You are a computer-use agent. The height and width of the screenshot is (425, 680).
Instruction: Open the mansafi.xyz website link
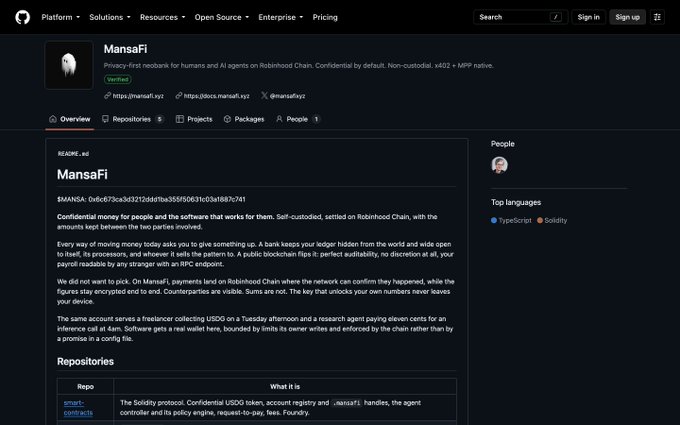(138, 96)
